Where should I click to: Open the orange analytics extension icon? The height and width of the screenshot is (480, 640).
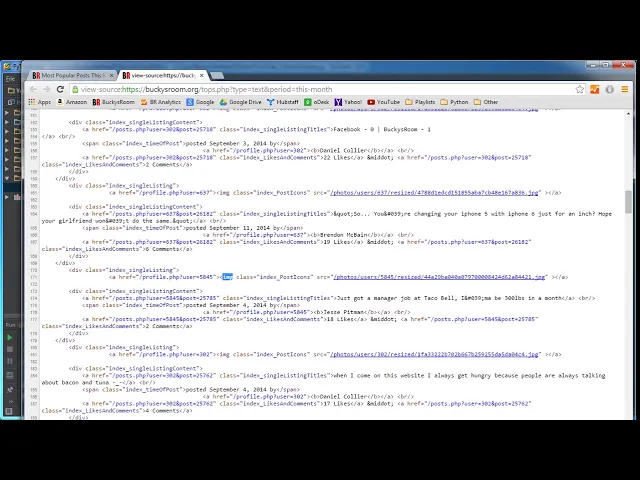pos(595,89)
